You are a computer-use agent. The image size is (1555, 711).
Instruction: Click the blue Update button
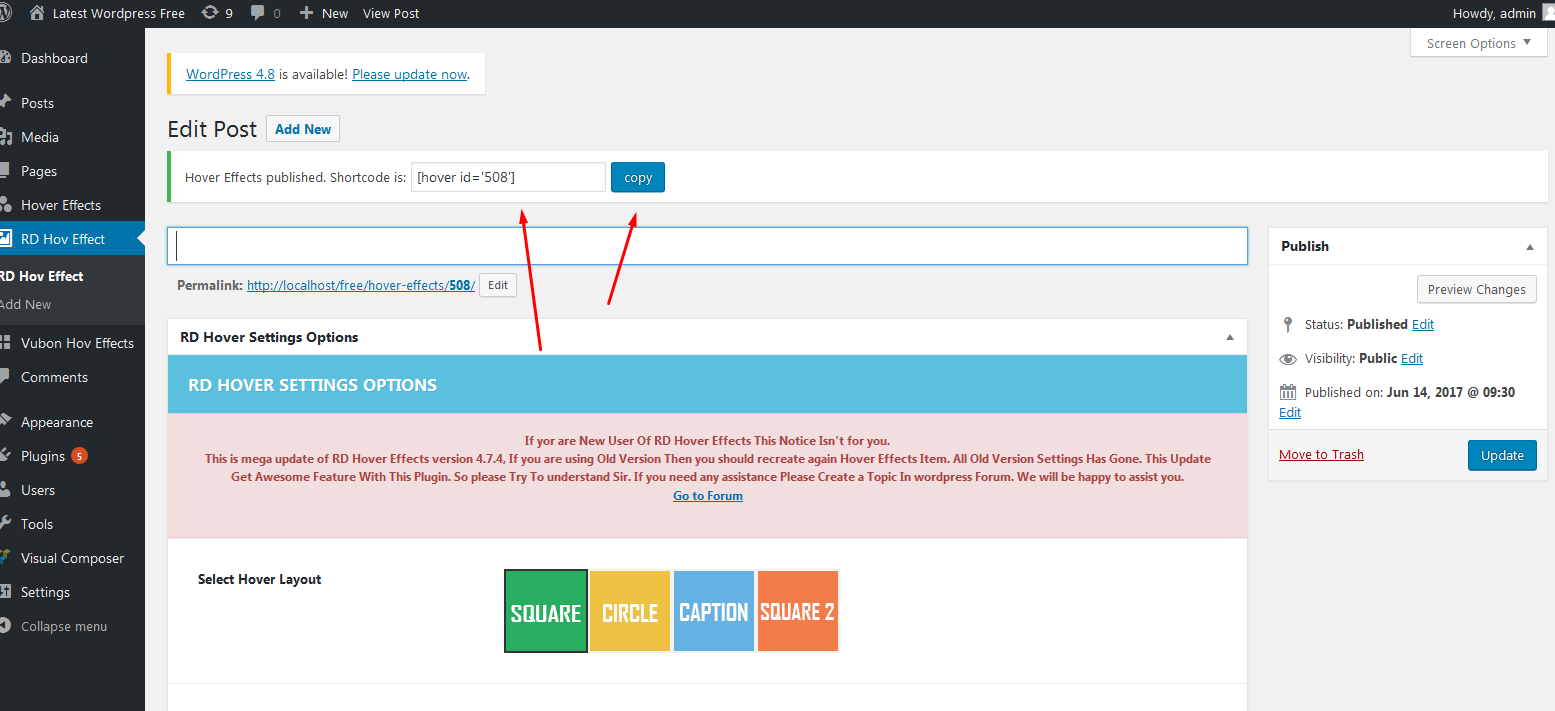pos(1502,455)
